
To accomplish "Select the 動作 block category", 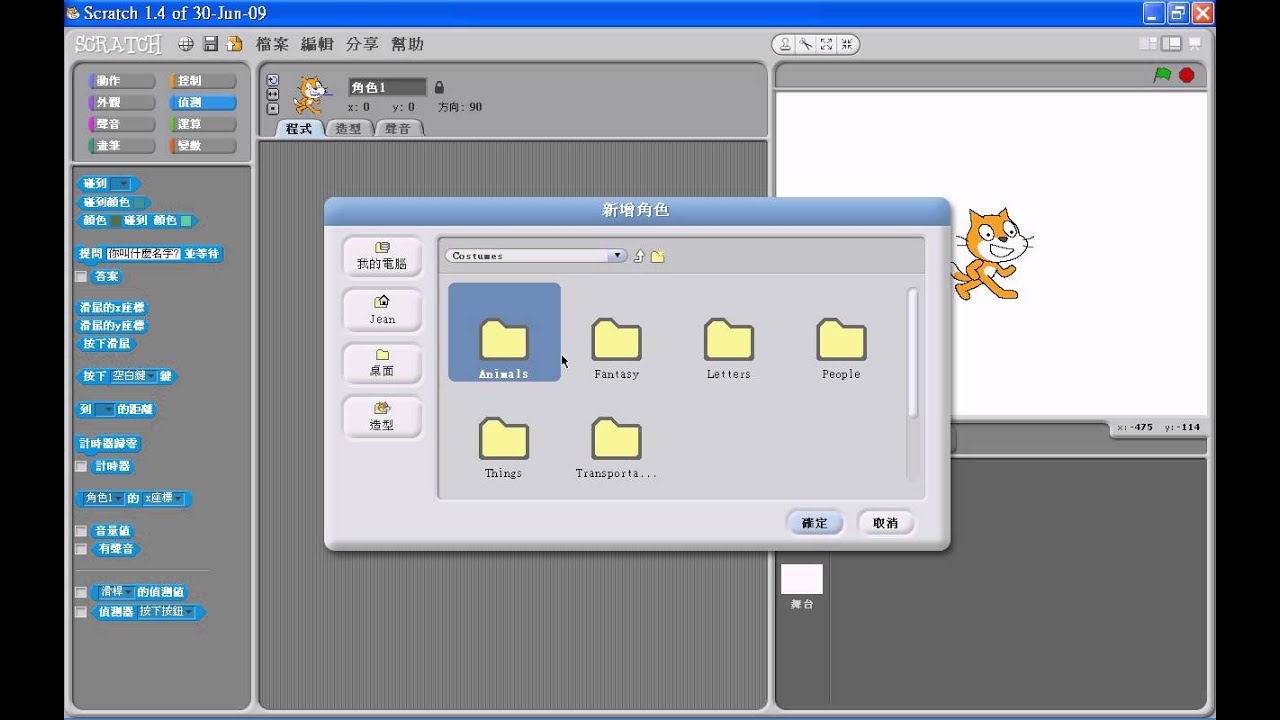I will click(121, 81).
